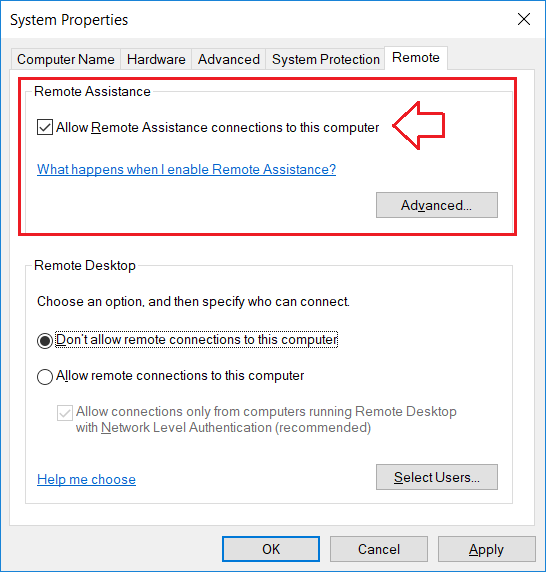This screenshot has height=572, width=546.
Task: Open 'What happens when I enable Remote Assistance?' link
Action: [x=186, y=169]
